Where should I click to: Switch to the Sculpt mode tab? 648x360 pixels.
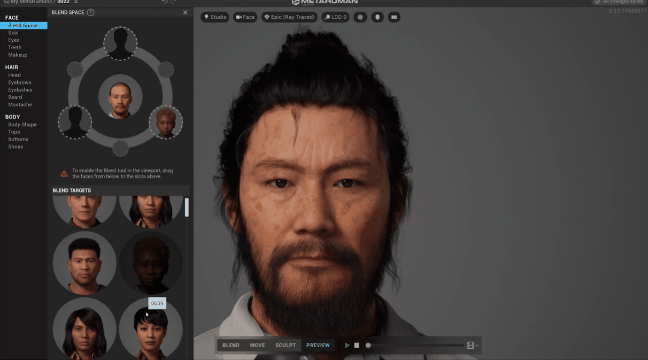point(286,345)
